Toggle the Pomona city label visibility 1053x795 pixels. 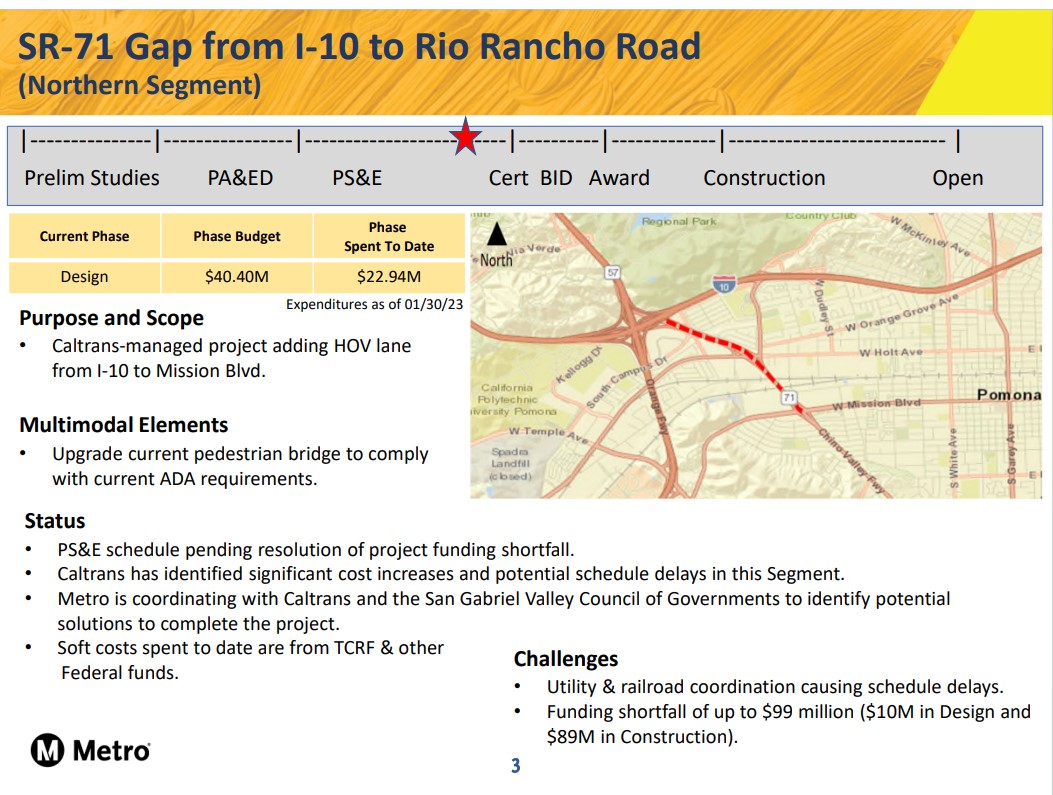1011,395
